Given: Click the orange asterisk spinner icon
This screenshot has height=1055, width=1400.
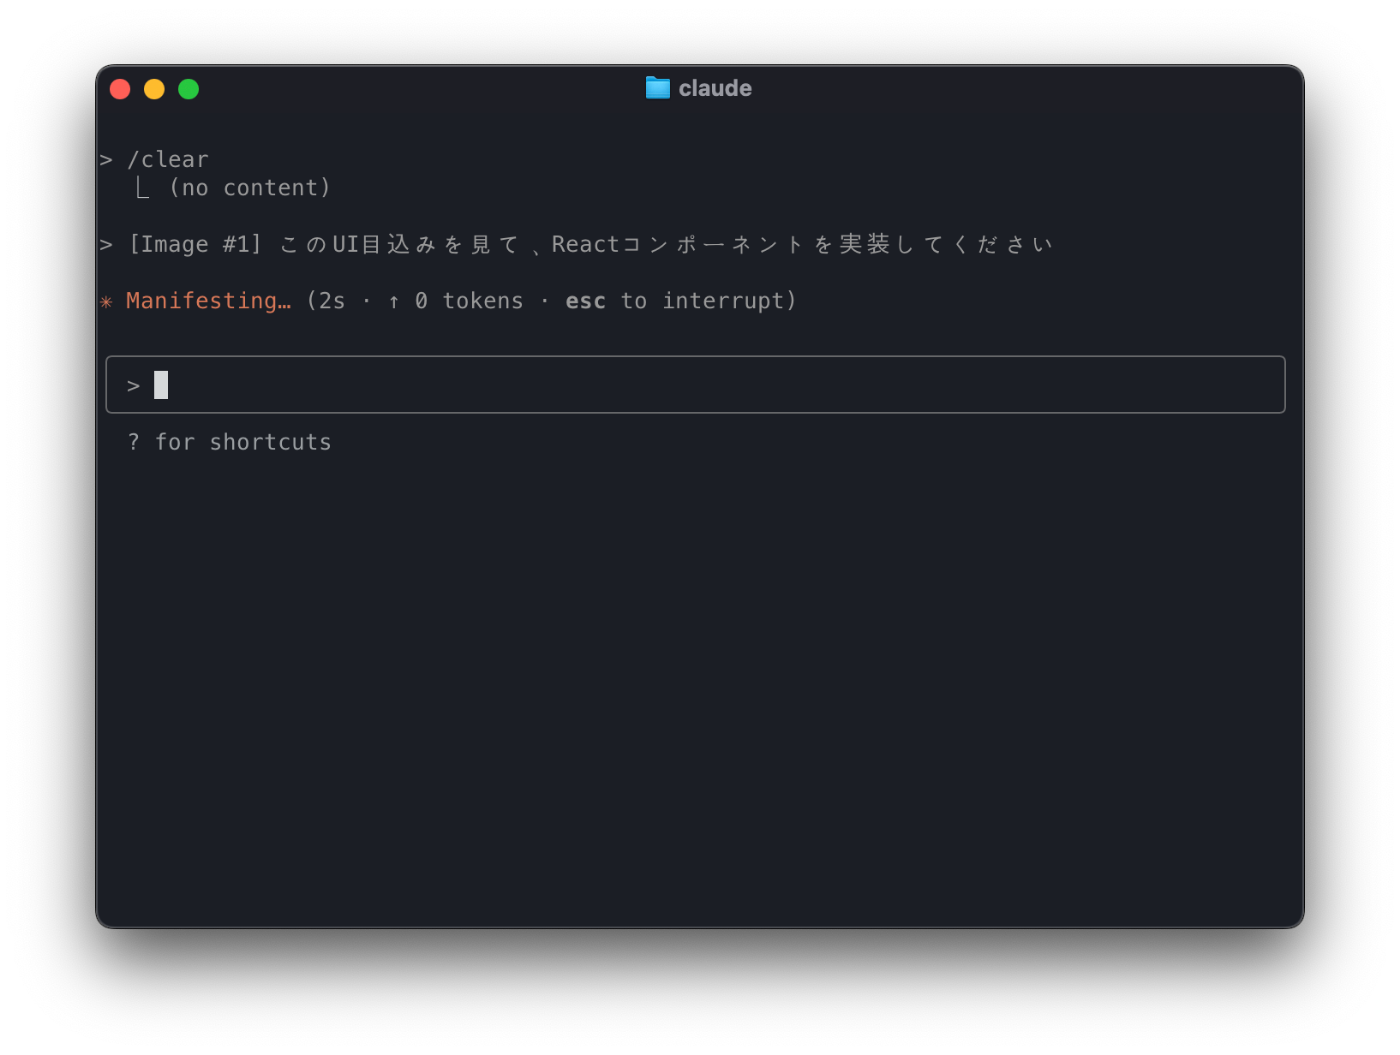Looking at the screenshot, I should point(106,302).
